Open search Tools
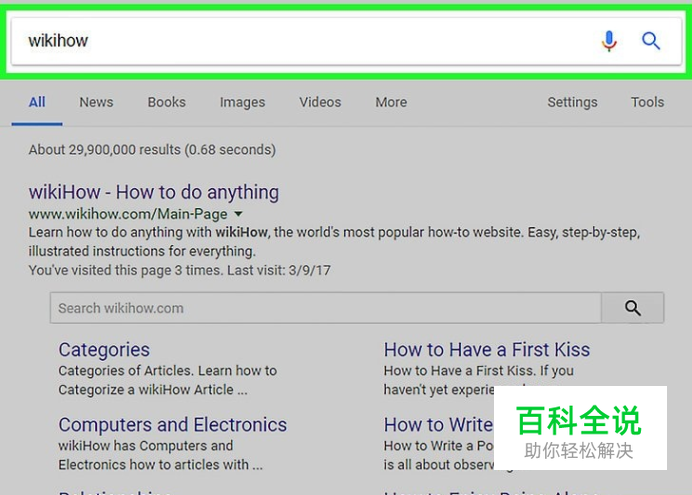The height and width of the screenshot is (495, 692). pyautogui.click(x=647, y=102)
